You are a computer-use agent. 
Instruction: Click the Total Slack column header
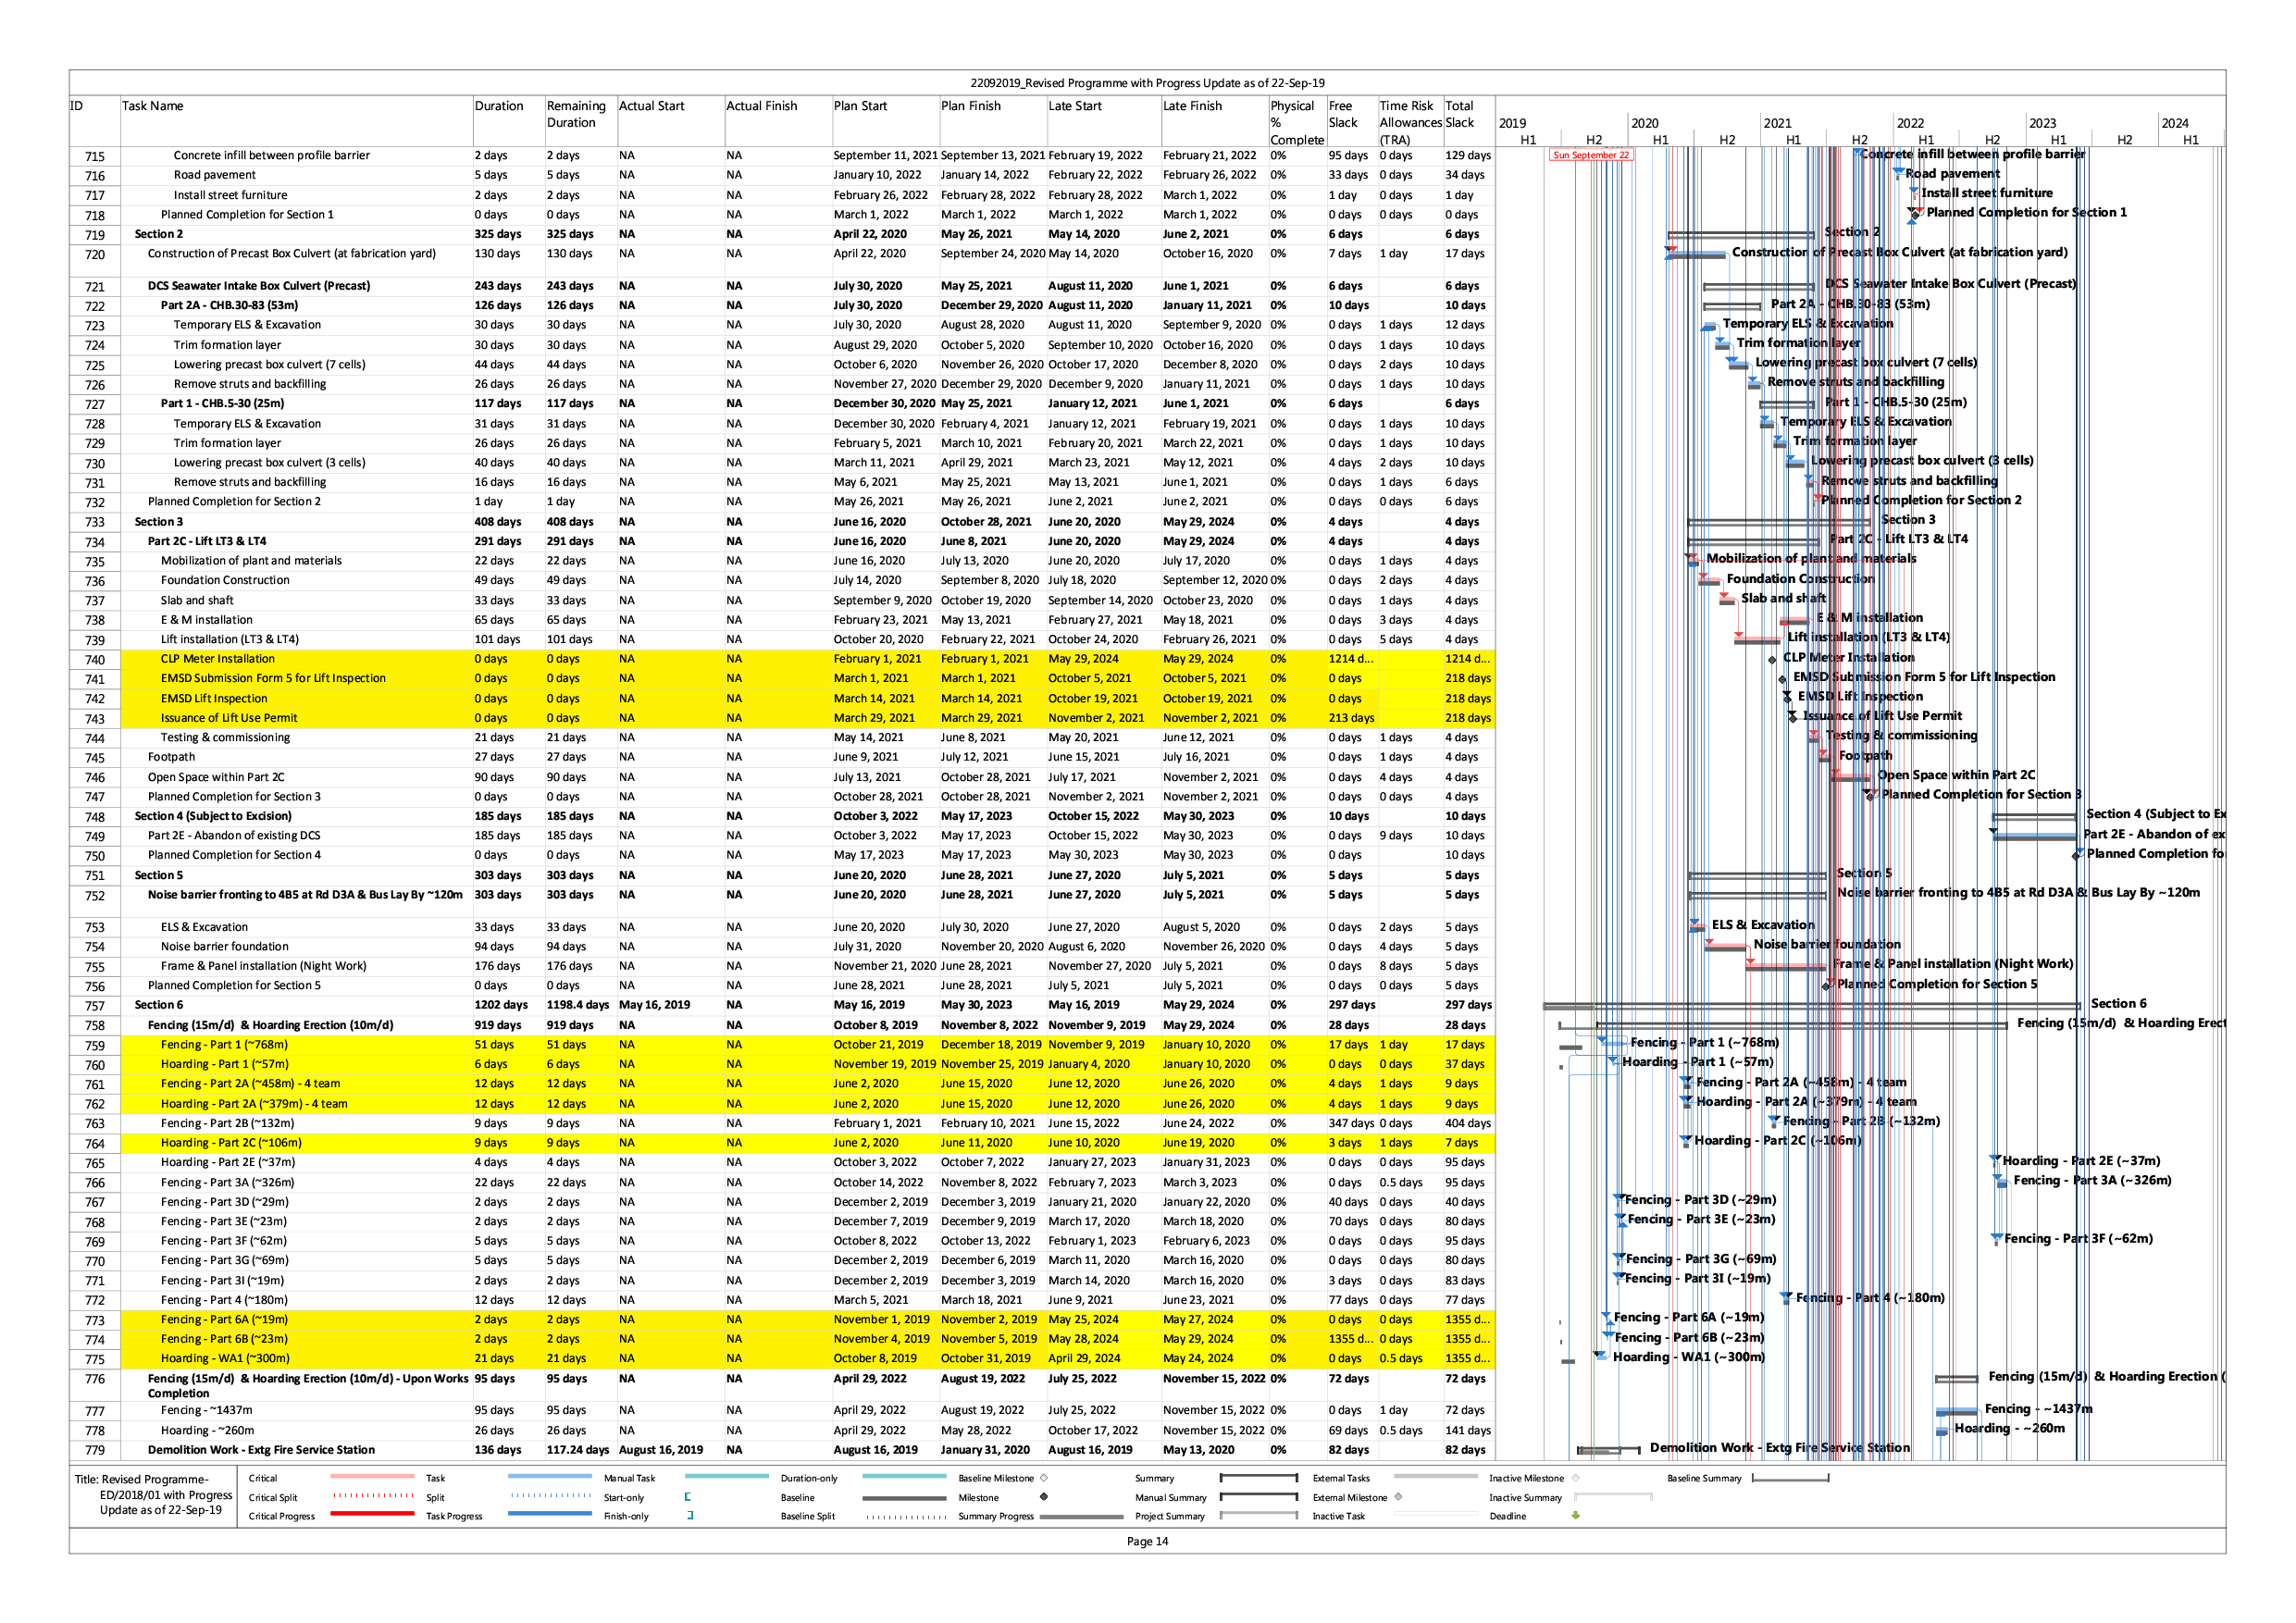[1460, 113]
